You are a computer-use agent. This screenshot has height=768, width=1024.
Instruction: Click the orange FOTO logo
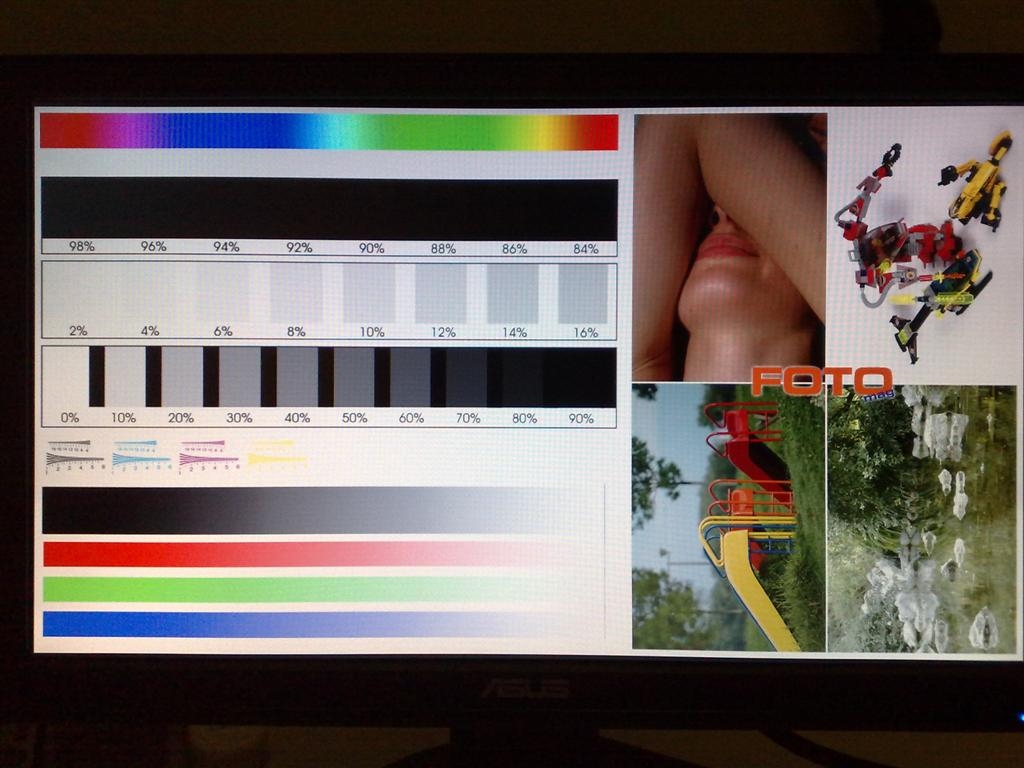point(820,381)
